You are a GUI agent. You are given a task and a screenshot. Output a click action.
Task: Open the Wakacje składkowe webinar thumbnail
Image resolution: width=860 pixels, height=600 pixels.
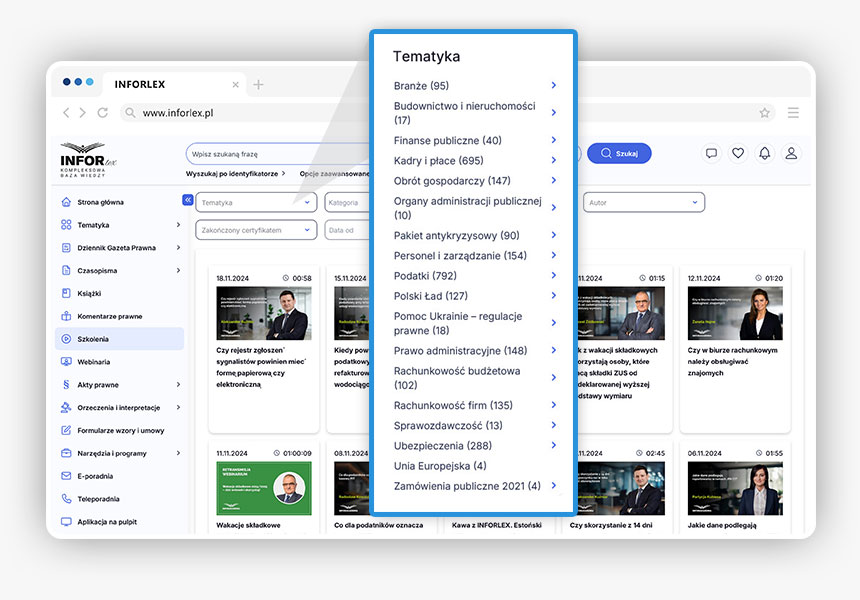pos(264,488)
